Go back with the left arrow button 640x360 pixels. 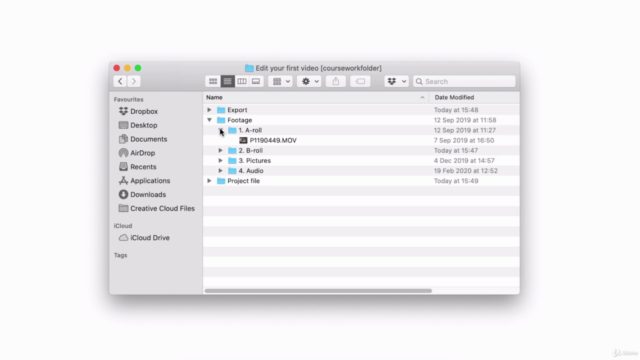pos(120,81)
